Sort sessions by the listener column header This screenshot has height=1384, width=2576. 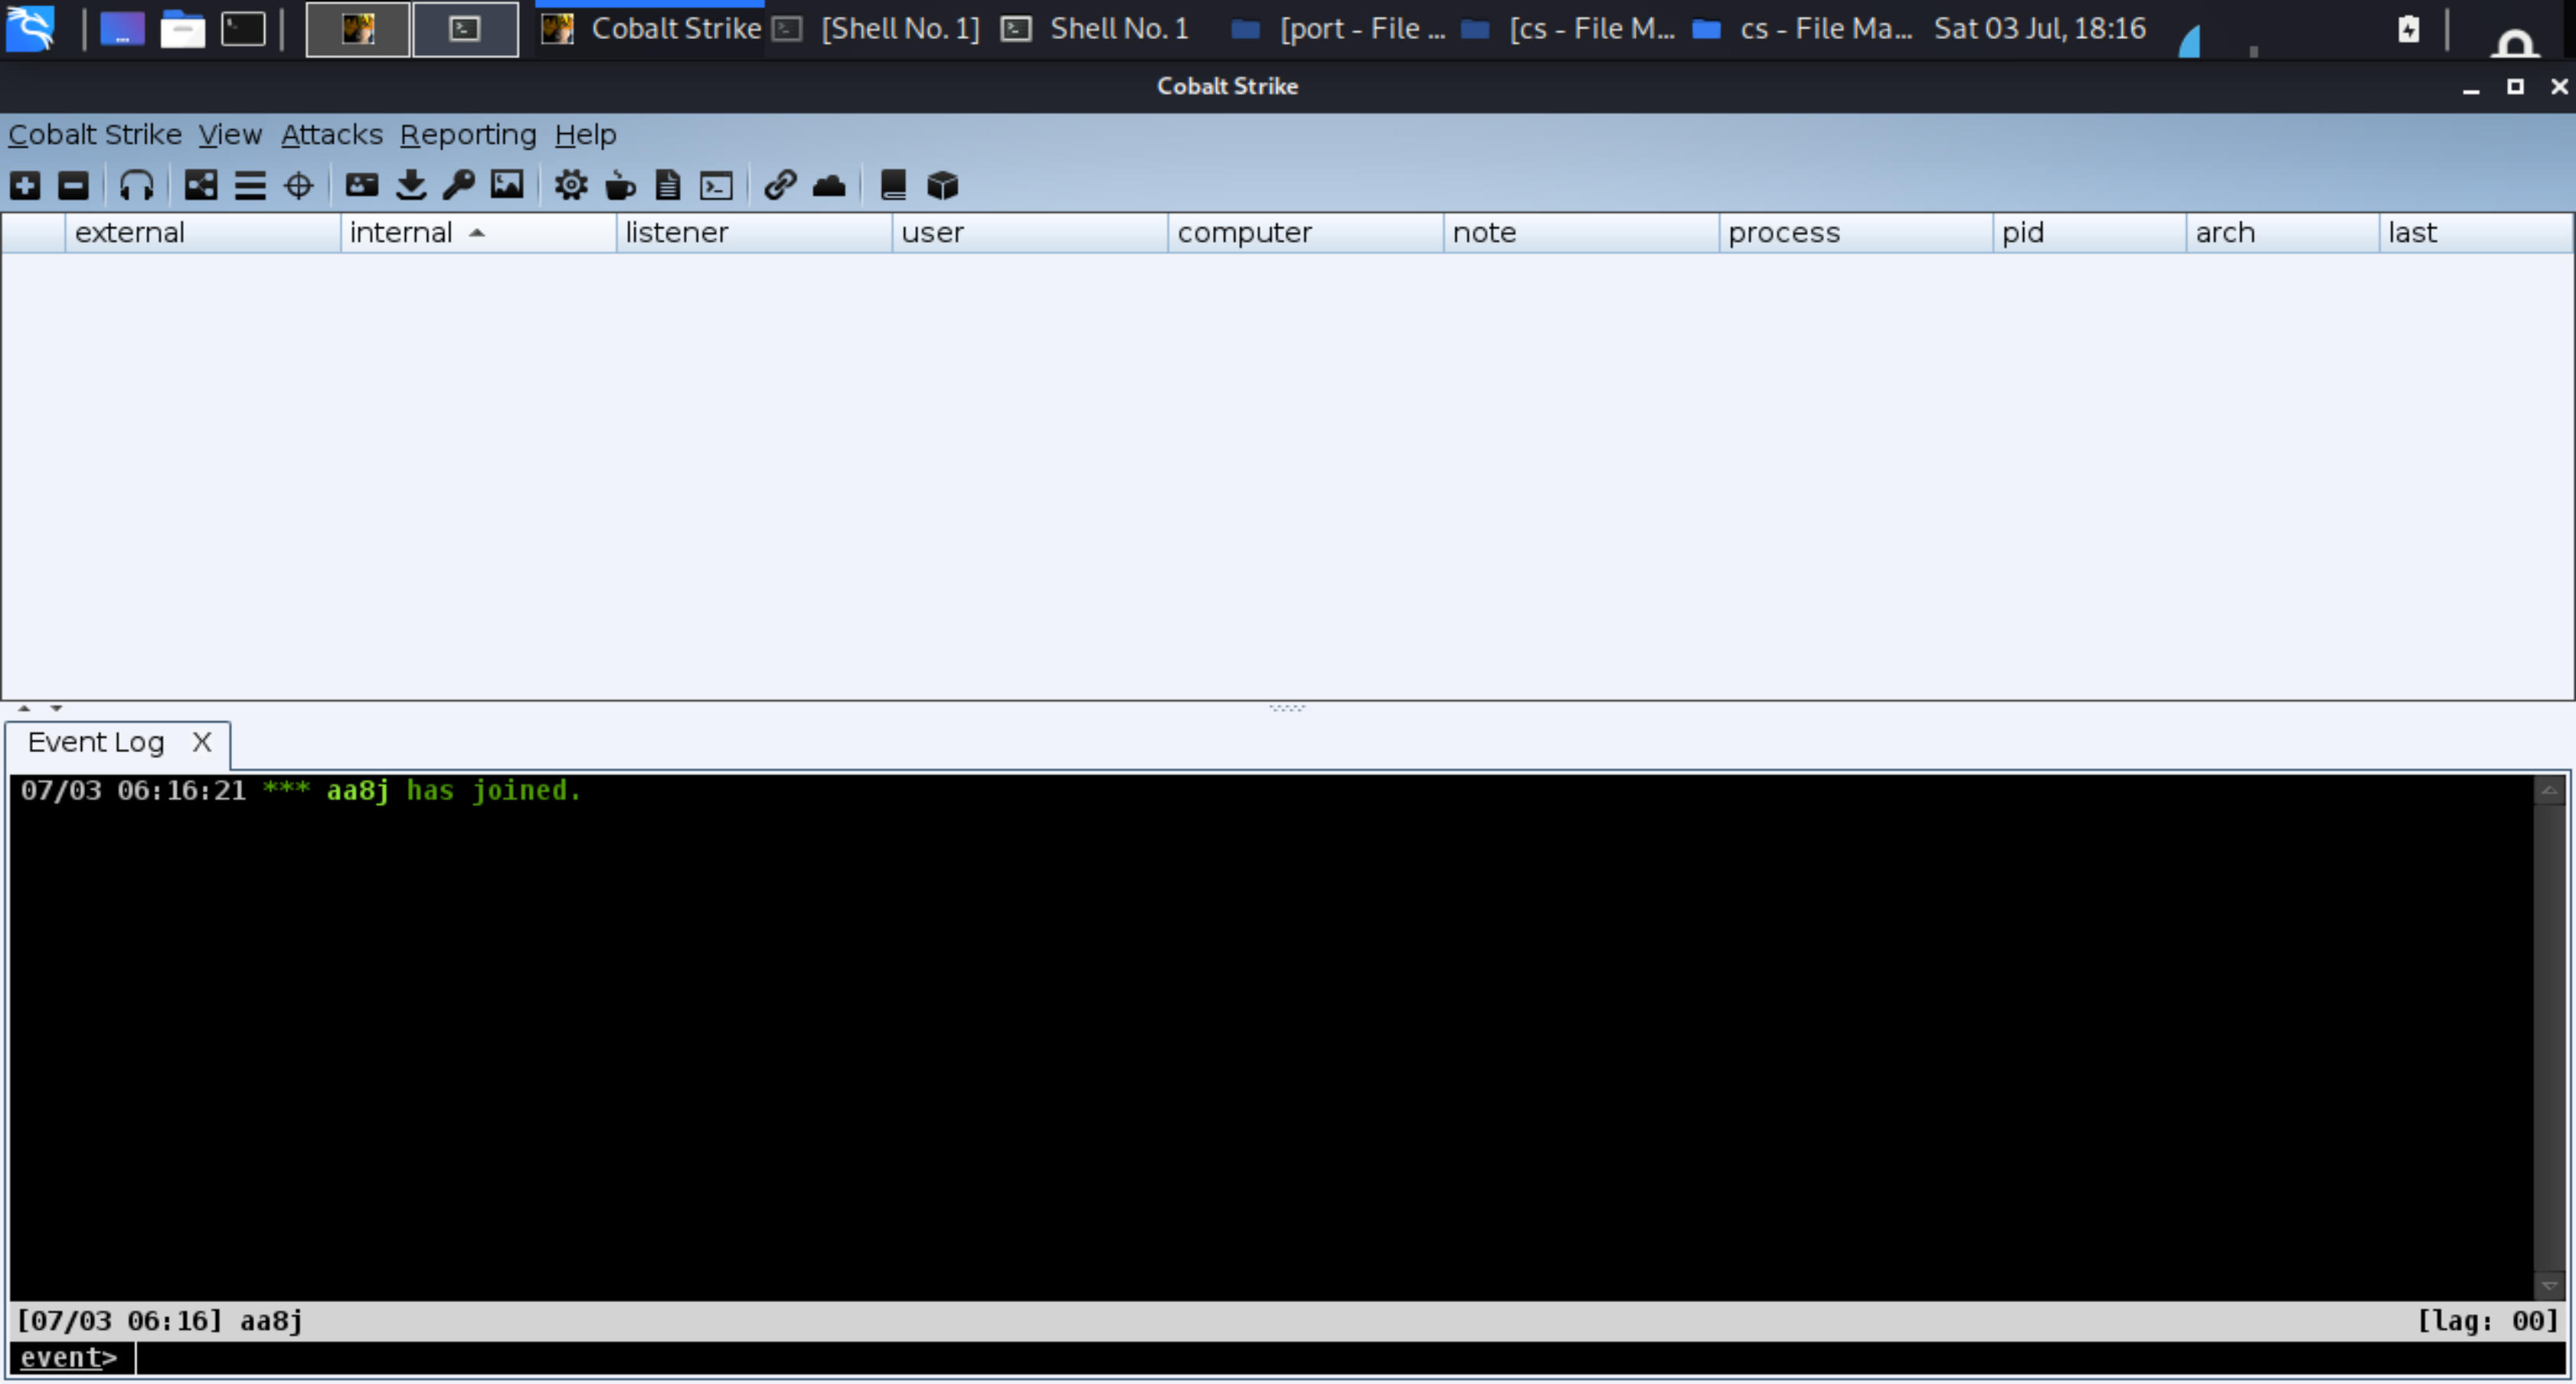pyautogui.click(x=676, y=233)
